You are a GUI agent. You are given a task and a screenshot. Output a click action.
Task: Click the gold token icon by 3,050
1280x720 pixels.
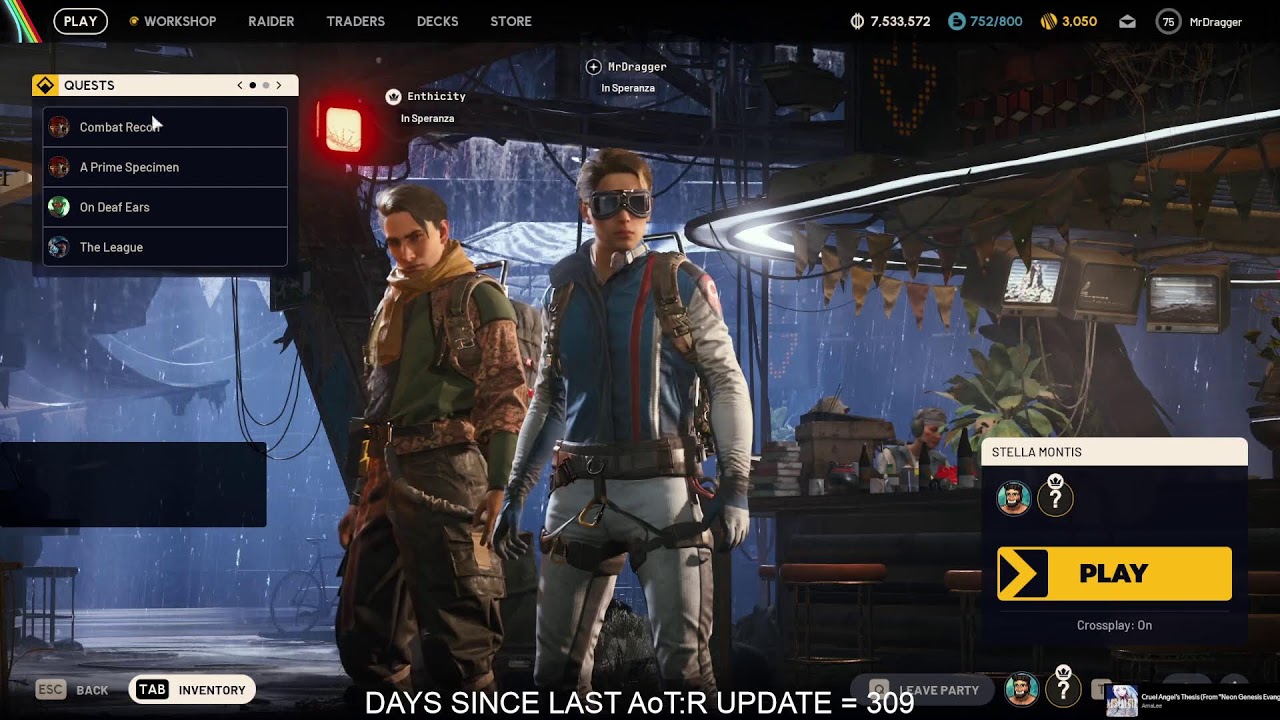(1048, 21)
